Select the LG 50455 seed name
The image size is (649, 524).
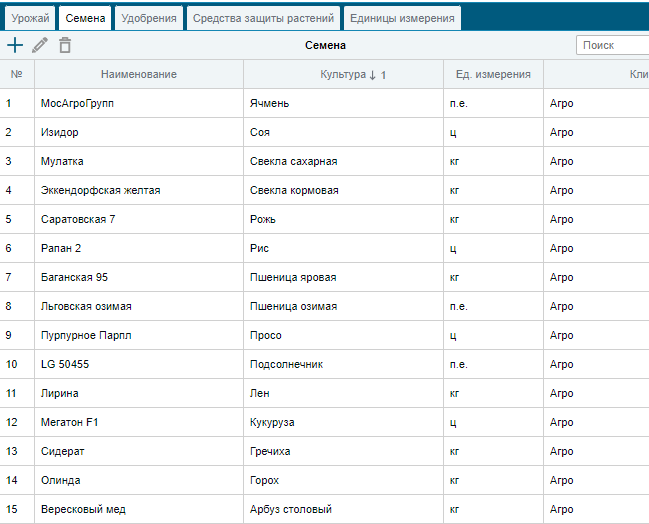click(x=65, y=364)
